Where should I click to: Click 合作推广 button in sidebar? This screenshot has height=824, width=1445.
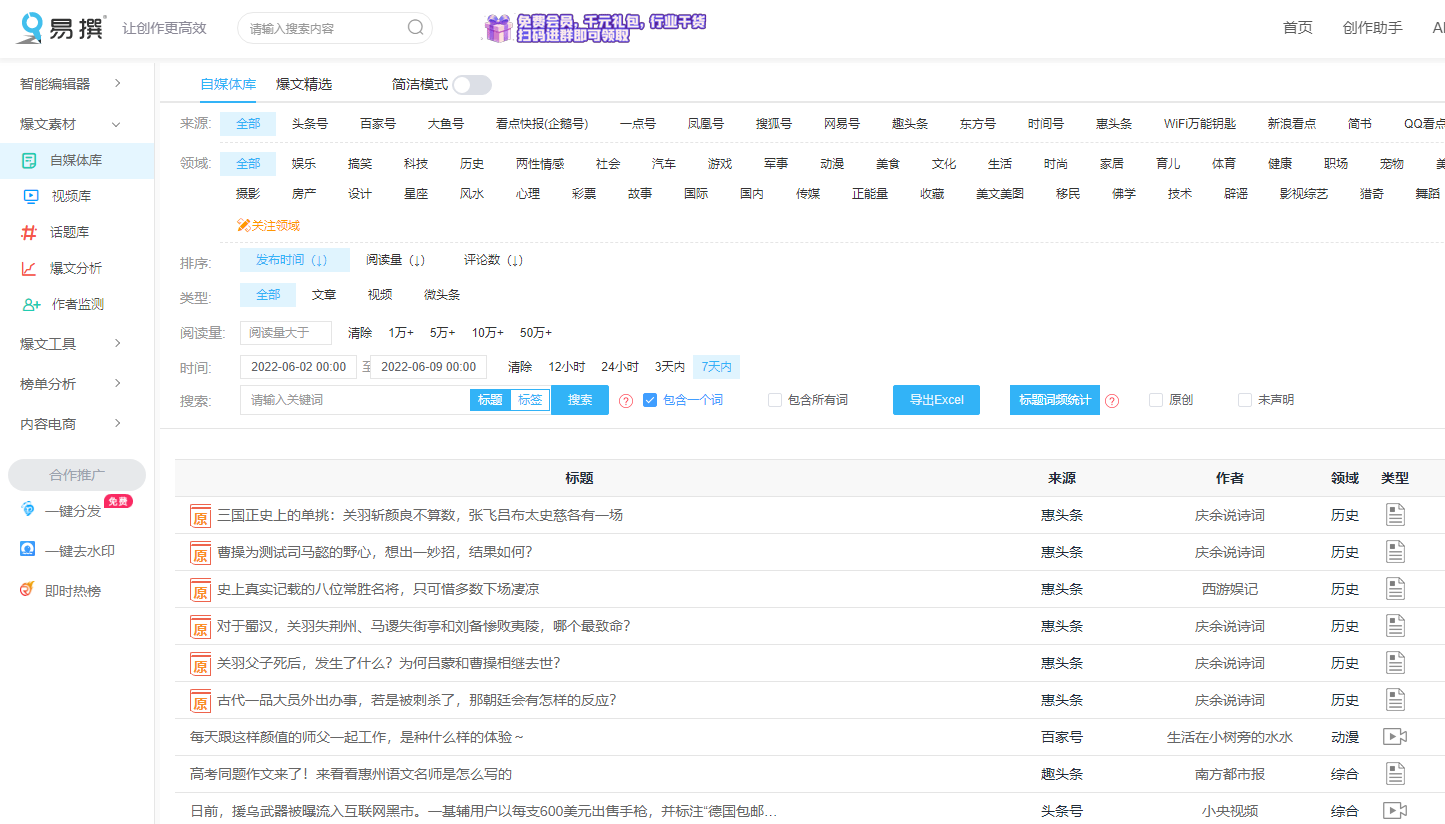pyautogui.click(x=77, y=475)
